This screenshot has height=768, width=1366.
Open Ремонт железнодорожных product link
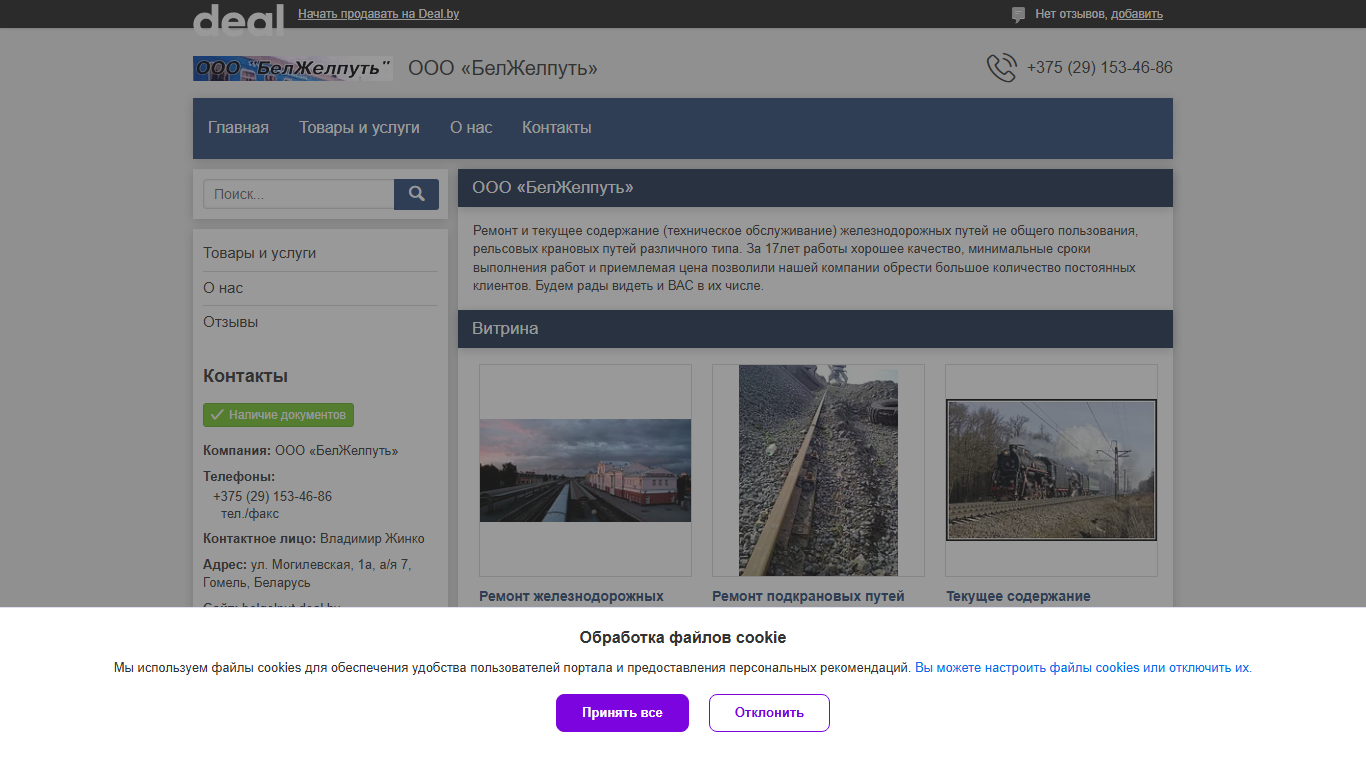[571, 596]
